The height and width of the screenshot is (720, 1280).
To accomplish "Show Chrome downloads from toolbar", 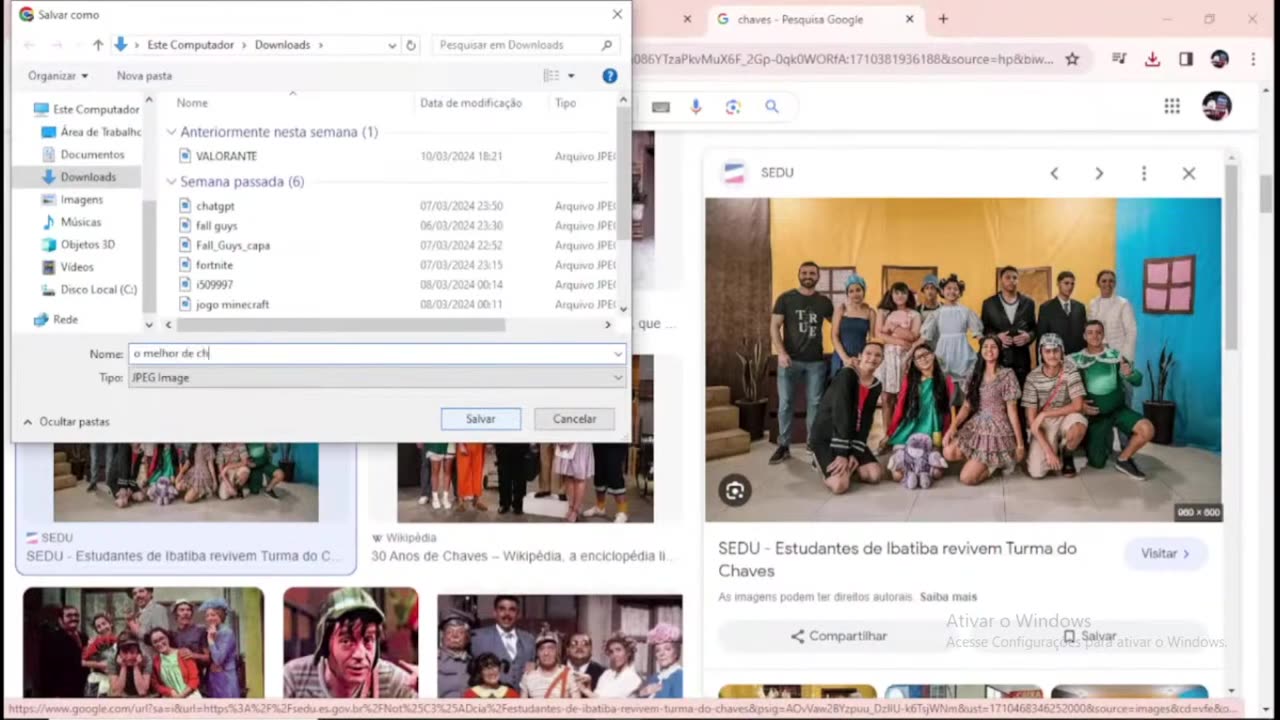I will 1153,59.
